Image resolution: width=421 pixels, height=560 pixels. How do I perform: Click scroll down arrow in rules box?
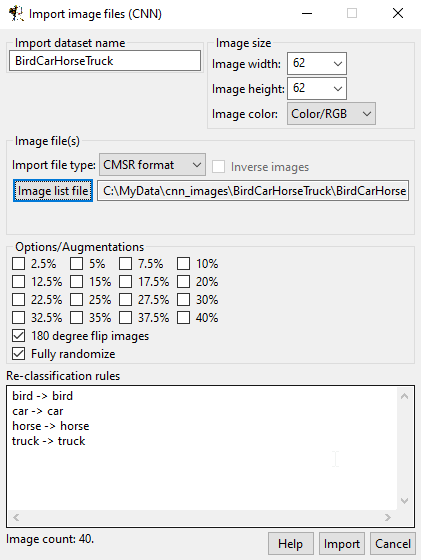tap(404, 501)
